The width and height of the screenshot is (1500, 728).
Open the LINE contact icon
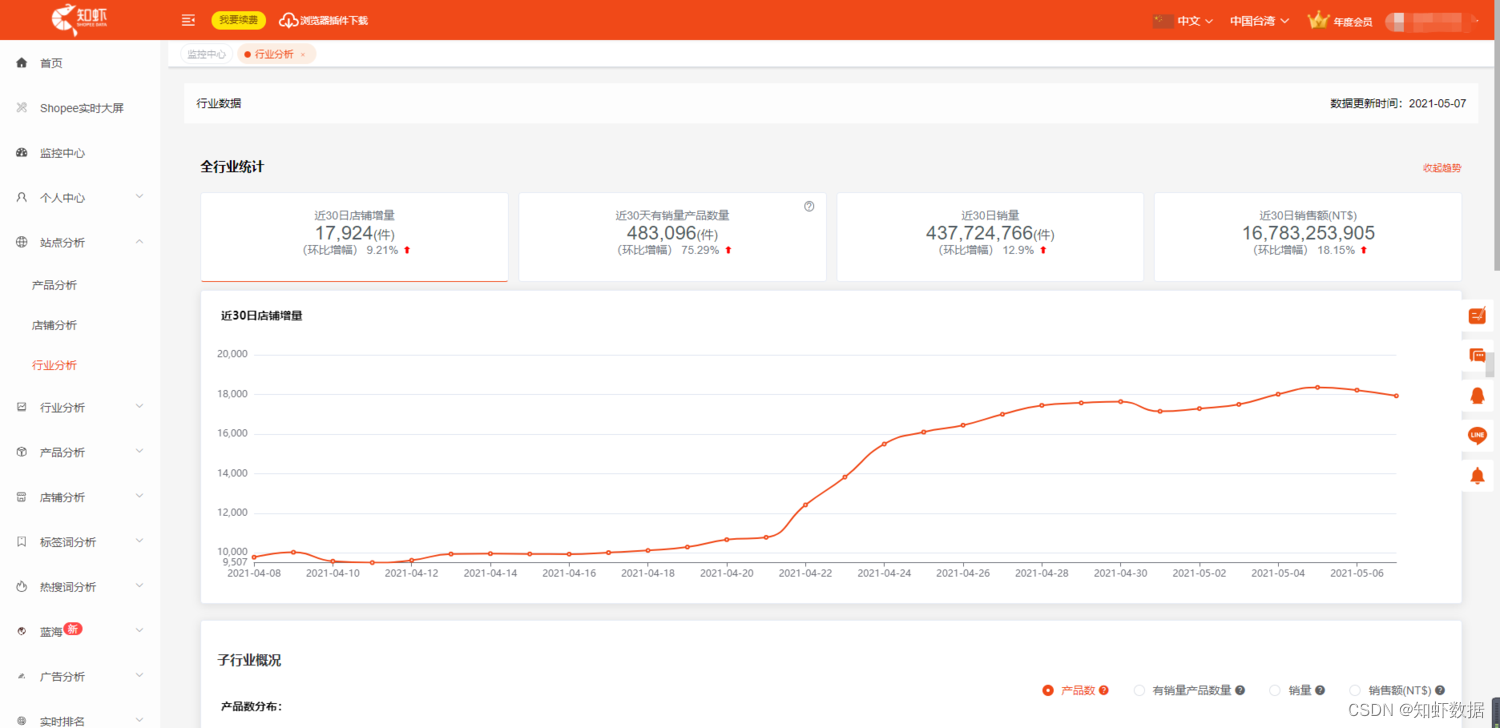[1477, 435]
